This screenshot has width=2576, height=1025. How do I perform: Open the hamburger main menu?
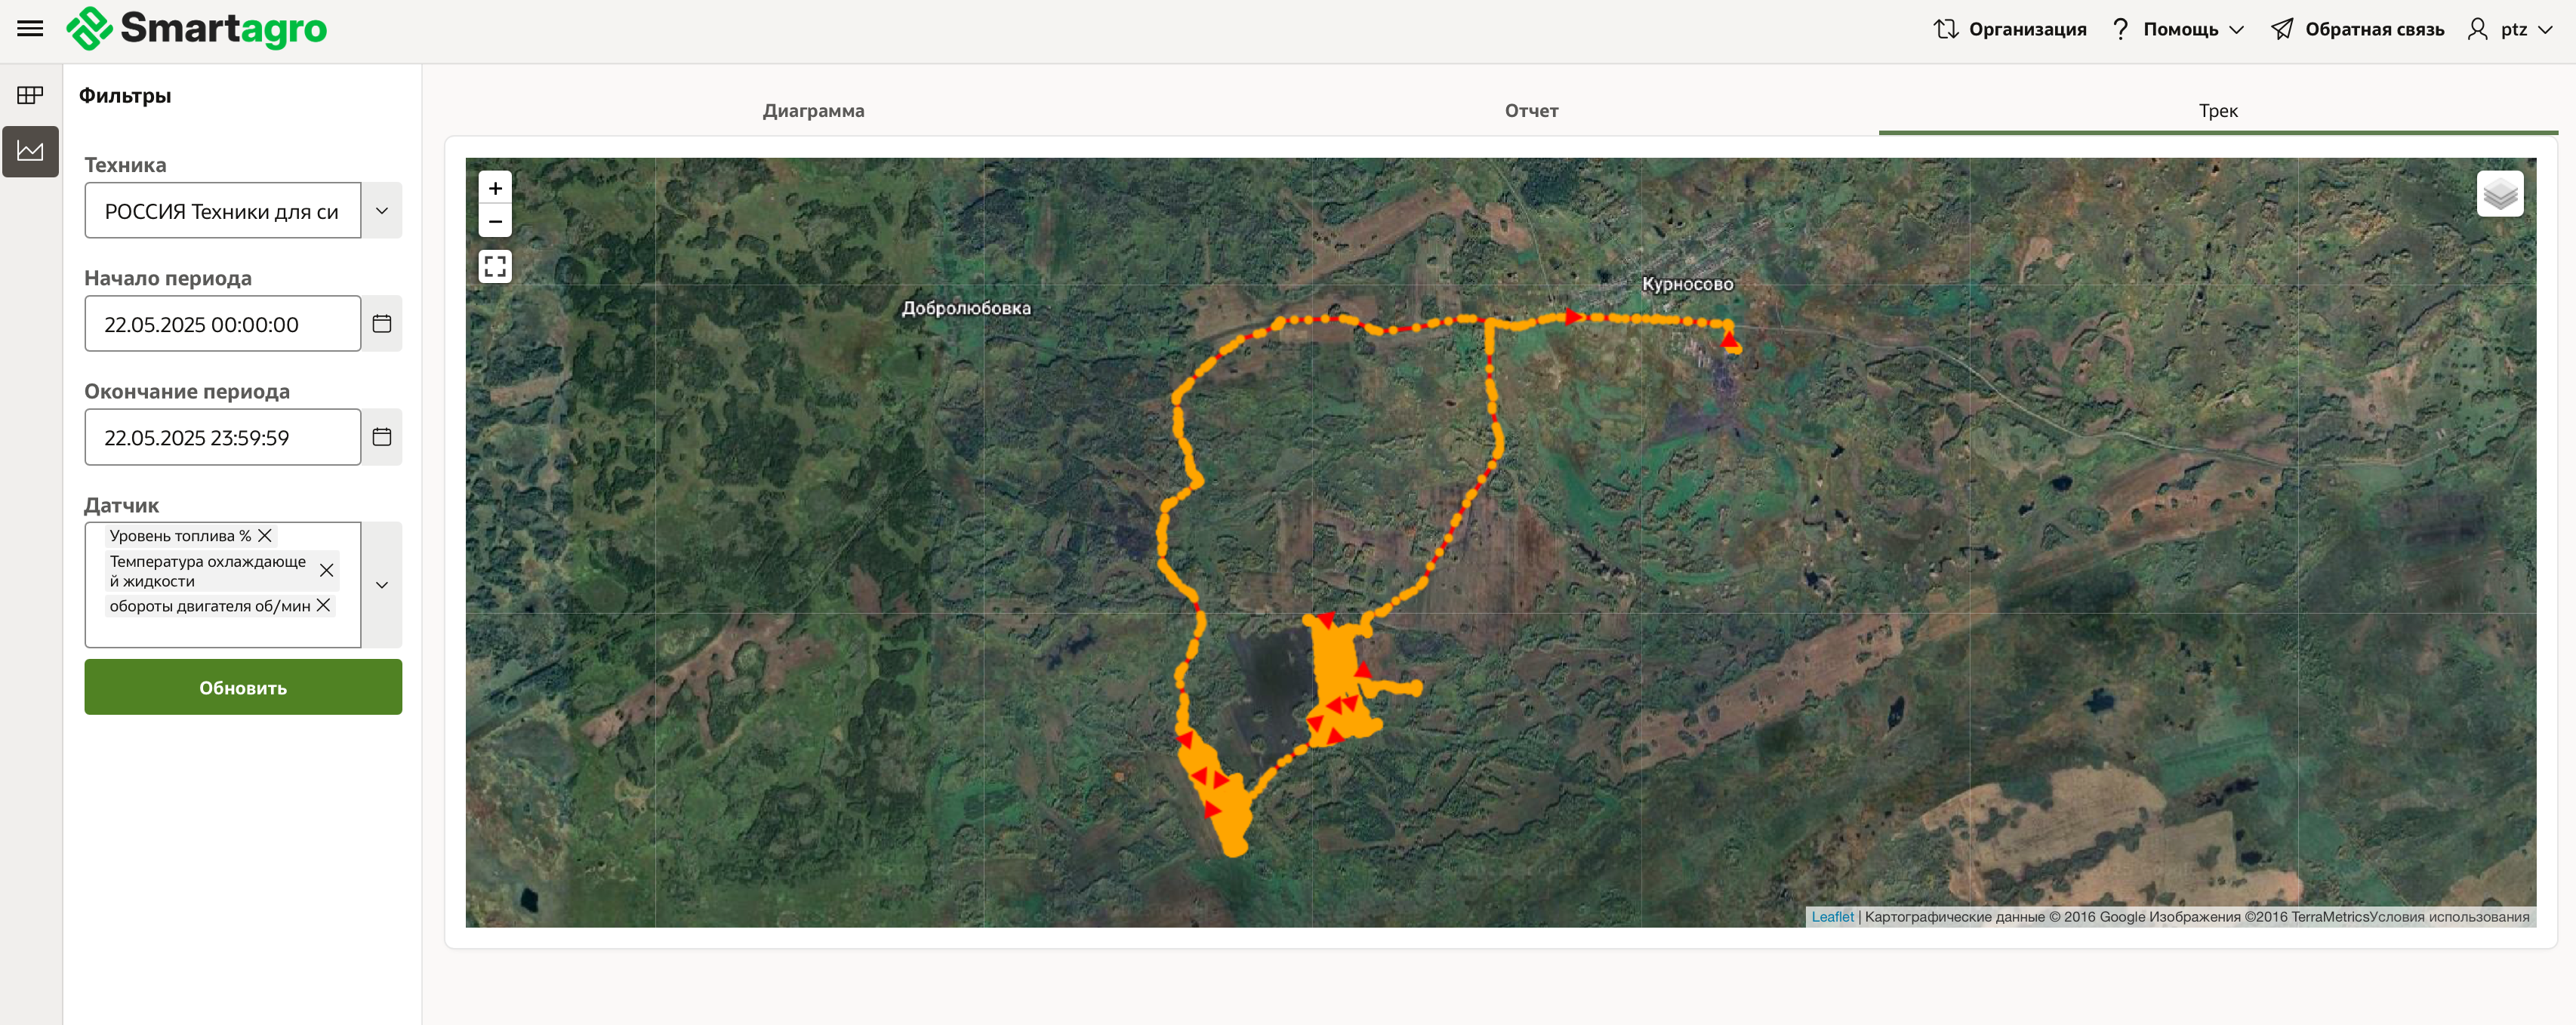(30, 29)
